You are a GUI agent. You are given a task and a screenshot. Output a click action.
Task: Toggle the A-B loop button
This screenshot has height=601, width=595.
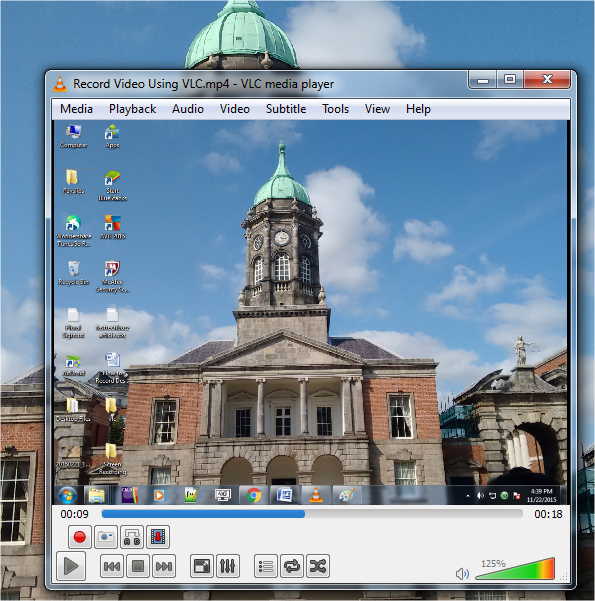132,537
